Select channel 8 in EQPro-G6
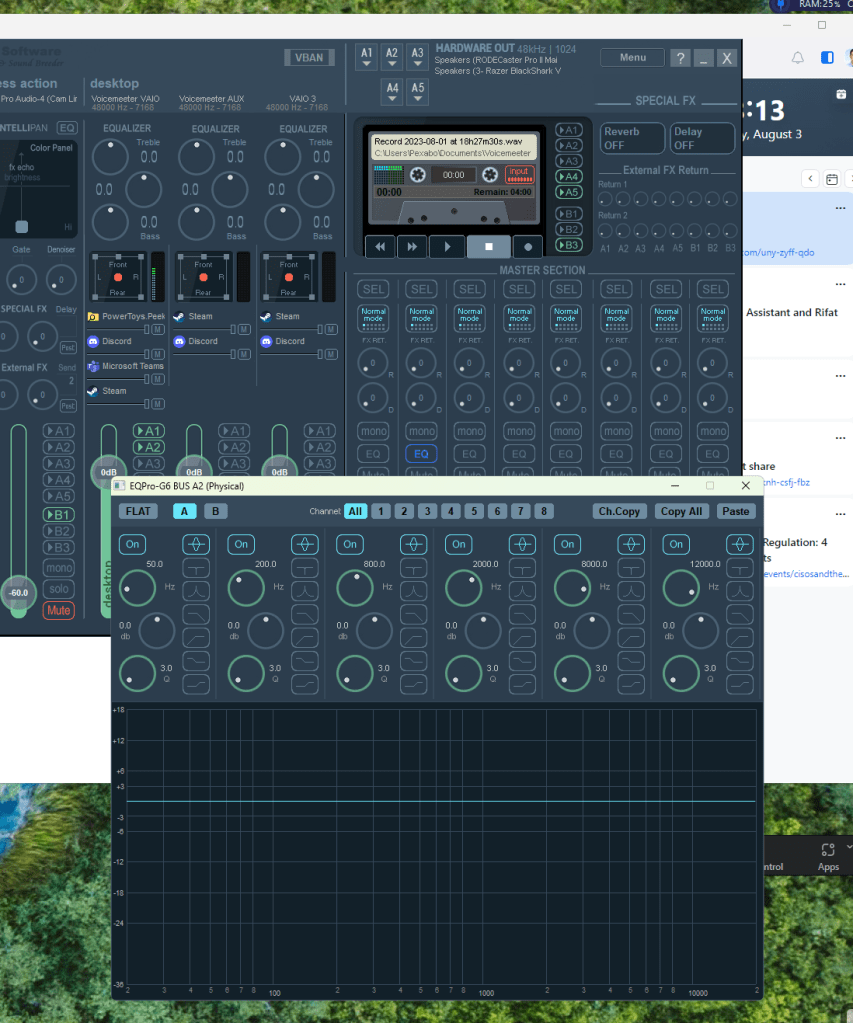This screenshot has width=853, height=1023. [544, 512]
